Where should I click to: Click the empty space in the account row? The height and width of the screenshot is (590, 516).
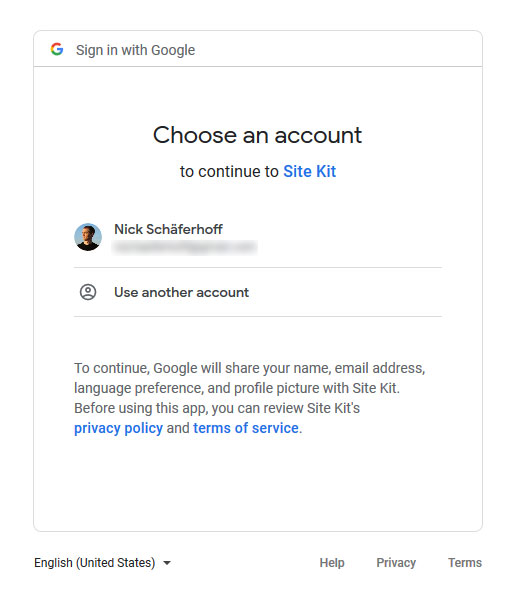click(x=350, y=237)
